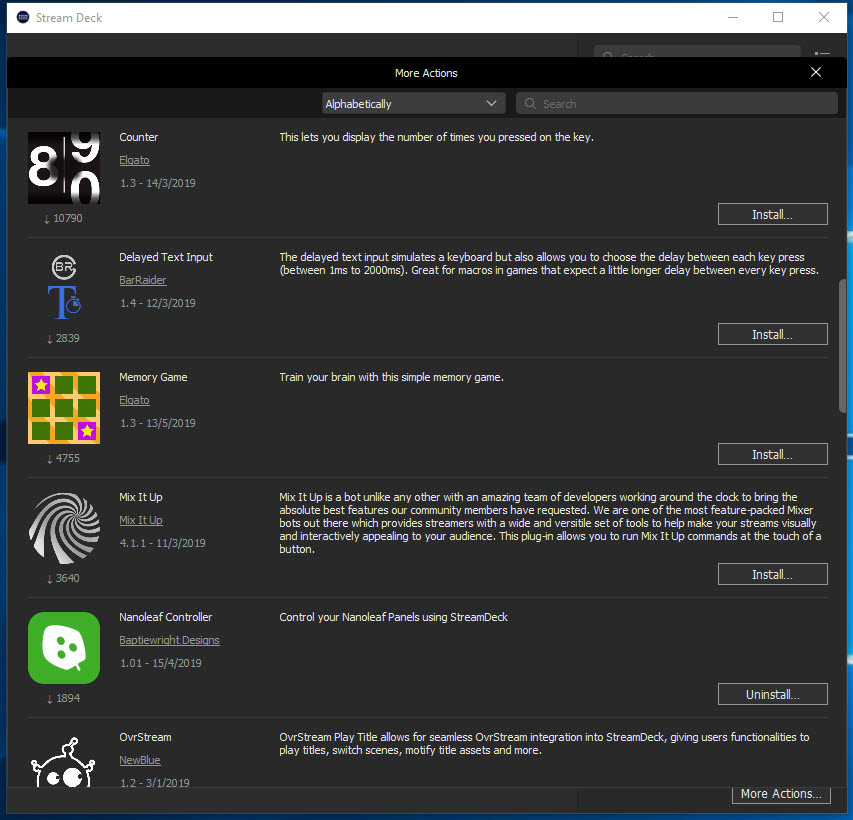Image resolution: width=853 pixels, height=820 pixels.
Task: Click the Counter download count 10790
Action: pos(63,218)
